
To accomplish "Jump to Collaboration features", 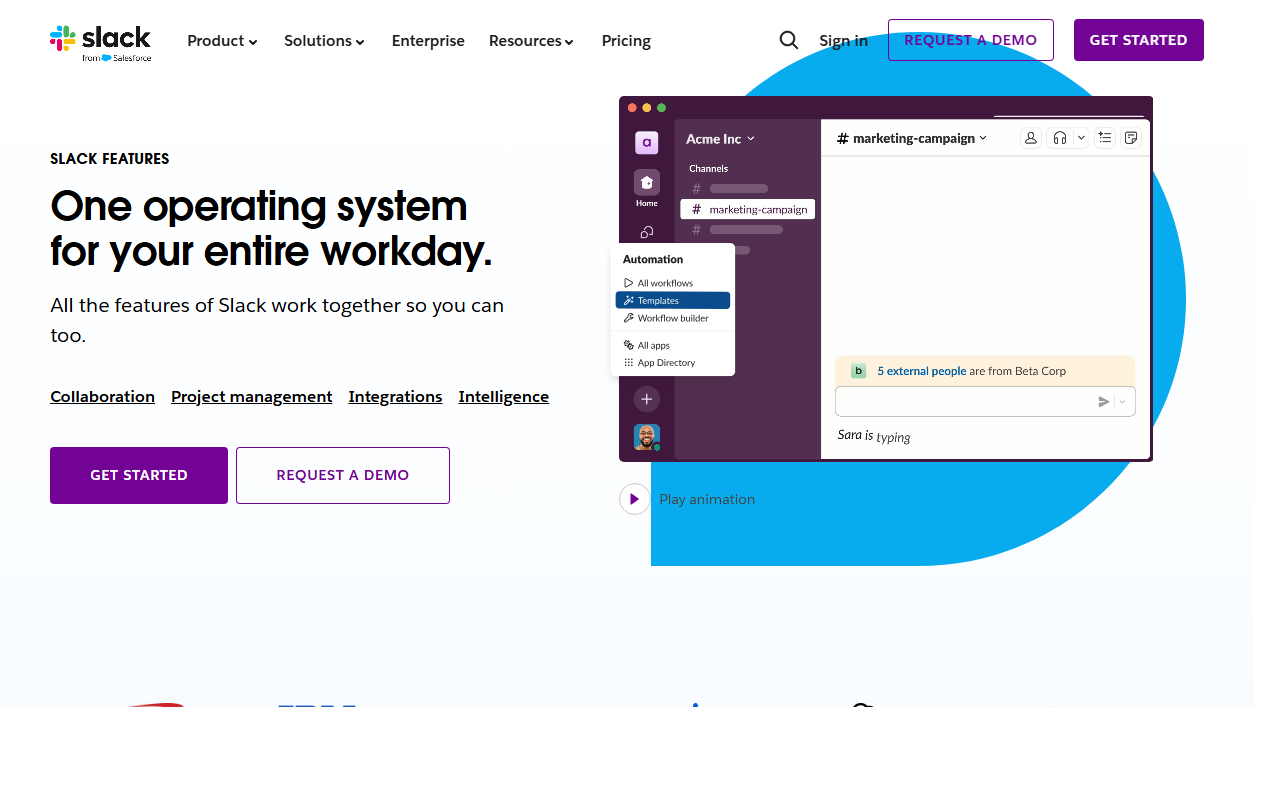I will tap(103, 397).
